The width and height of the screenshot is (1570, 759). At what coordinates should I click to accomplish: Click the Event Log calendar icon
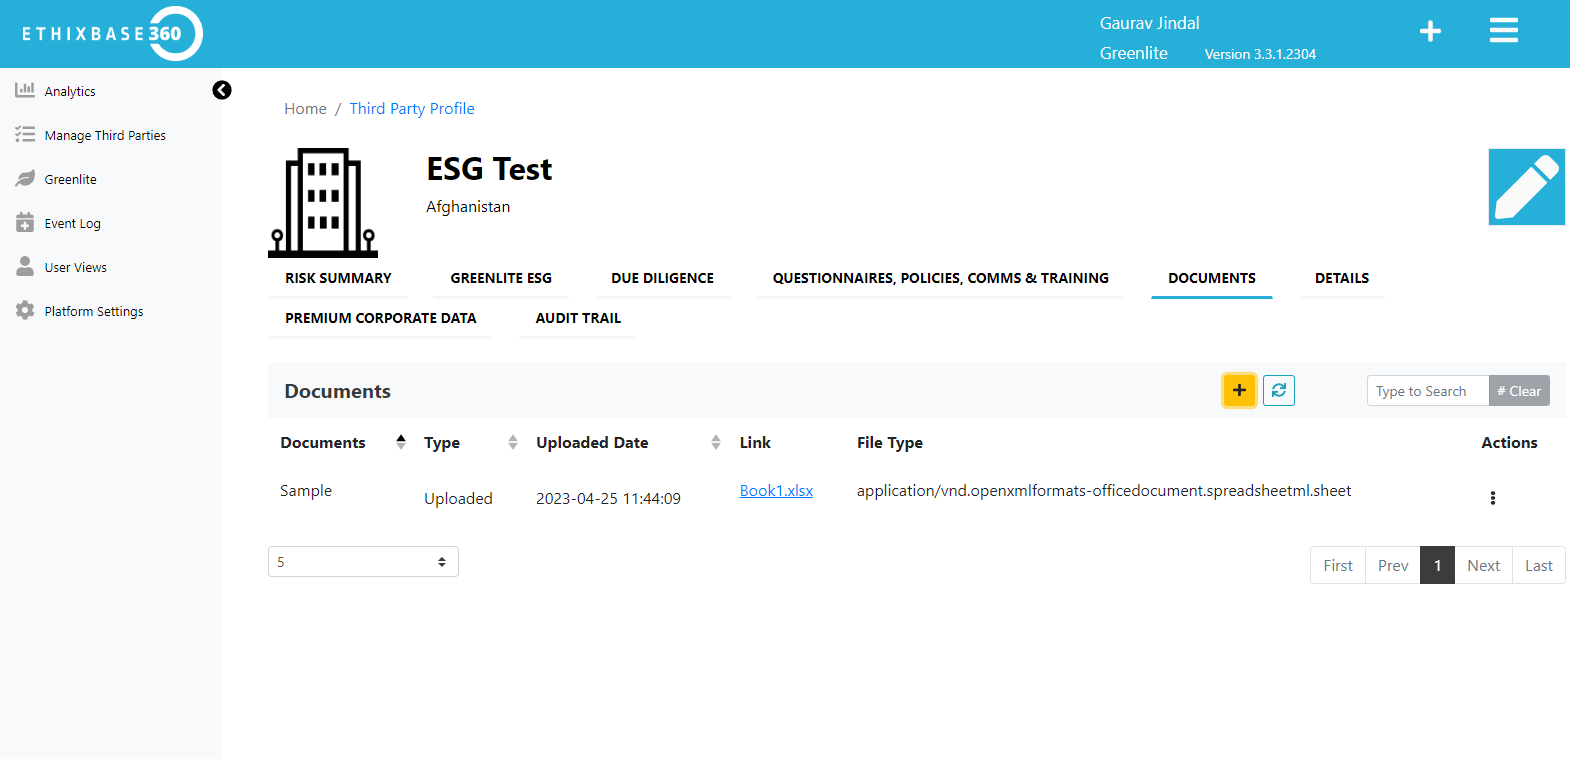click(x=25, y=222)
